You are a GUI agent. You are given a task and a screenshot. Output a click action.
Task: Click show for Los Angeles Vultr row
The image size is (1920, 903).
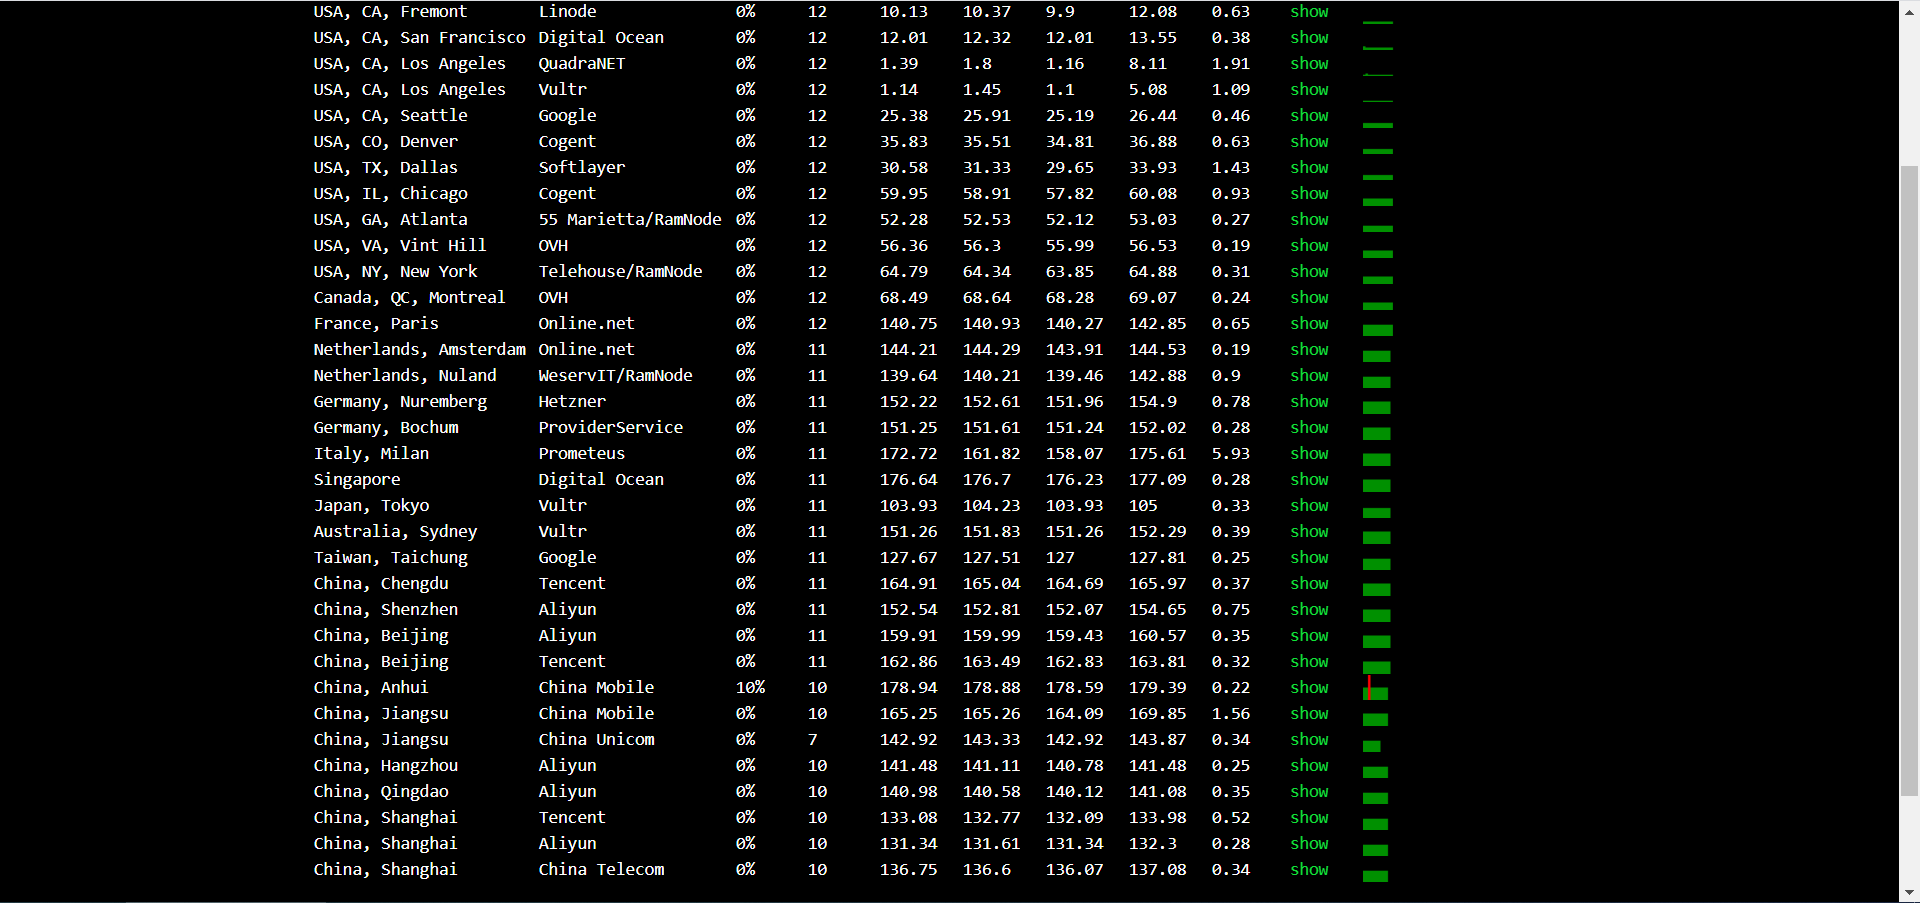(x=1309, y=90)
